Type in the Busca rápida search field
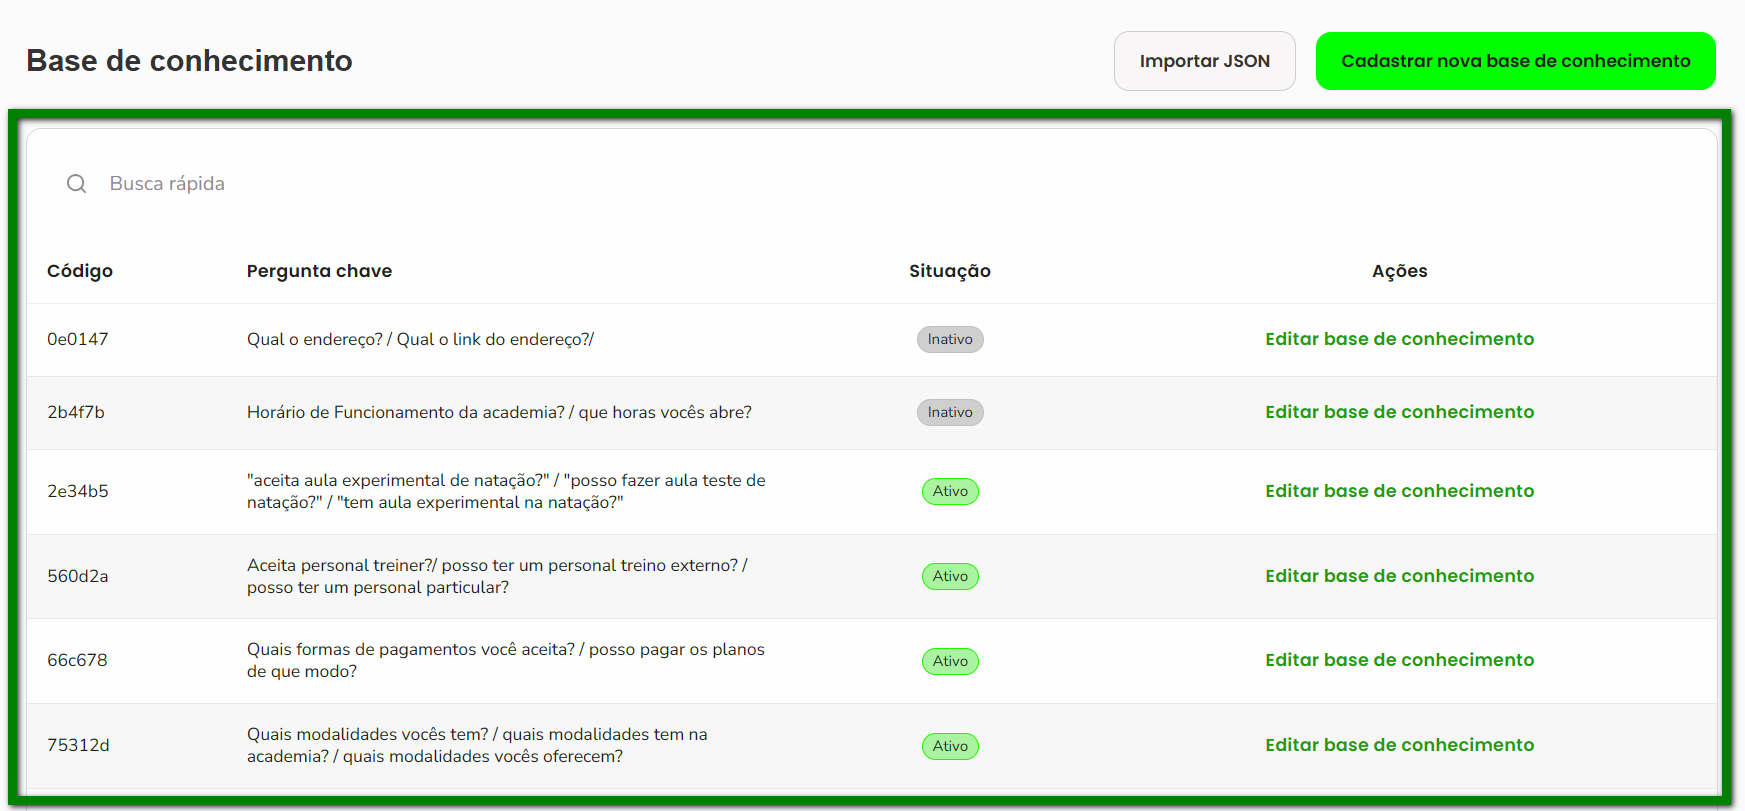The width and height of the screenshot is (1745, 811). pos(400,184)
